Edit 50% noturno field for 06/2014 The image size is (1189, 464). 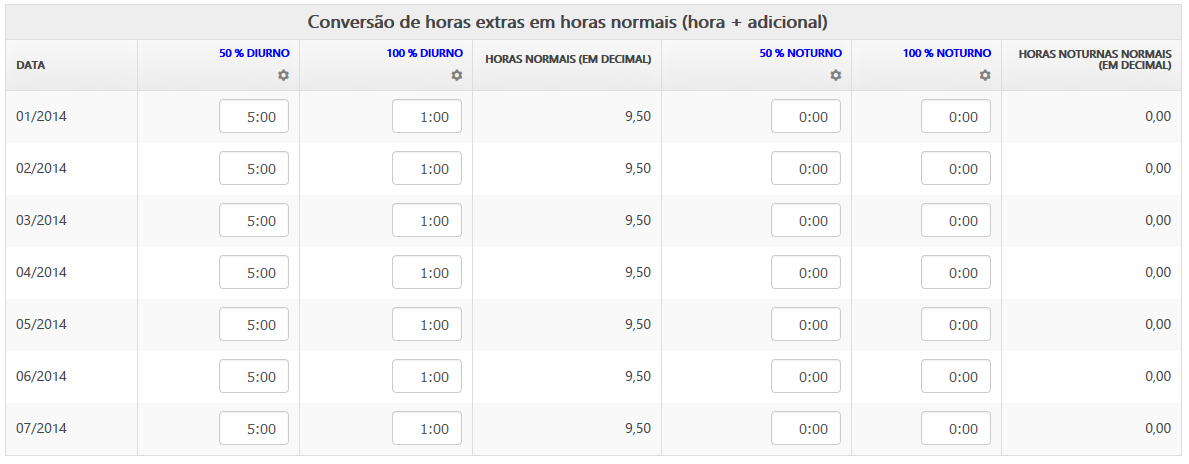pos(806,376)
